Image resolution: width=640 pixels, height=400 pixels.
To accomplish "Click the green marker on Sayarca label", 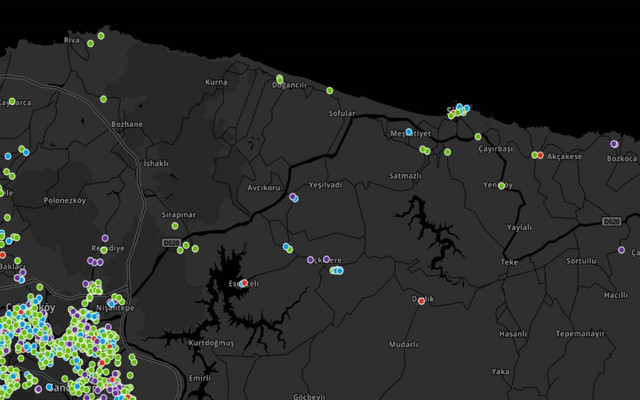I will point(12,101).
